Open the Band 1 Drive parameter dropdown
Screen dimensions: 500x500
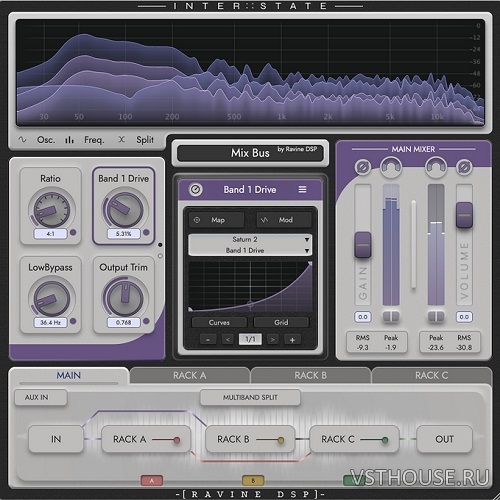click(x=250, y=250)
